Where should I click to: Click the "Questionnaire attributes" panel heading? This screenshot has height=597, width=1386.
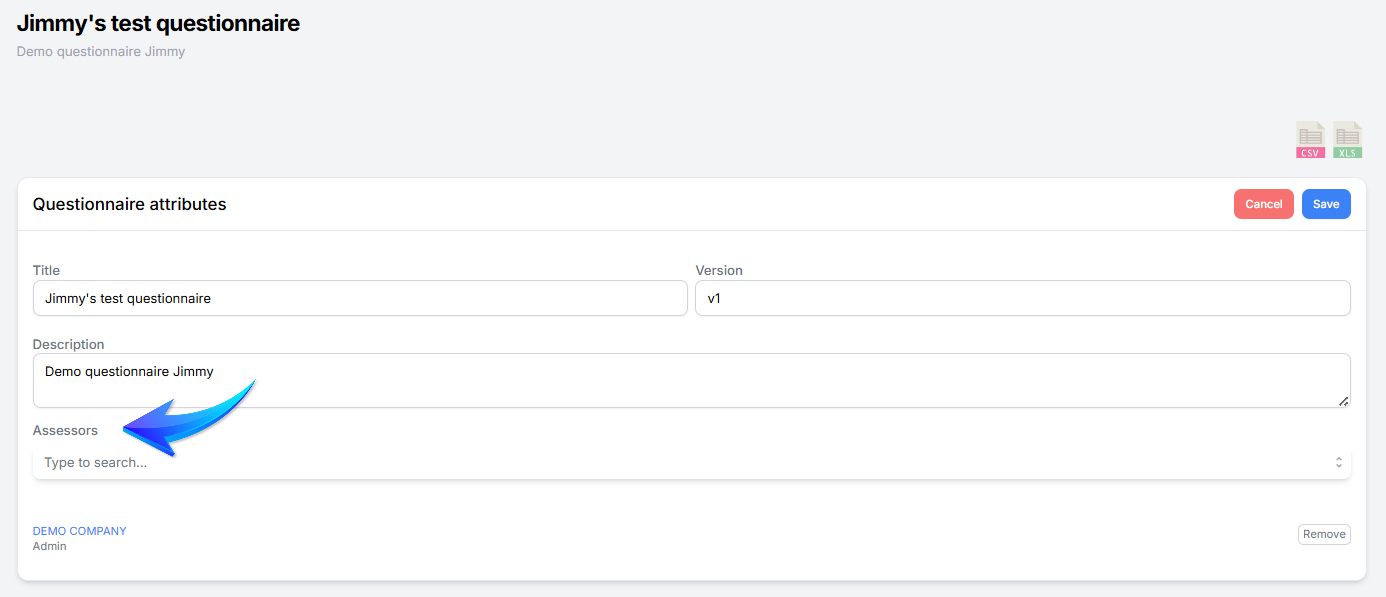click(130, 204)
